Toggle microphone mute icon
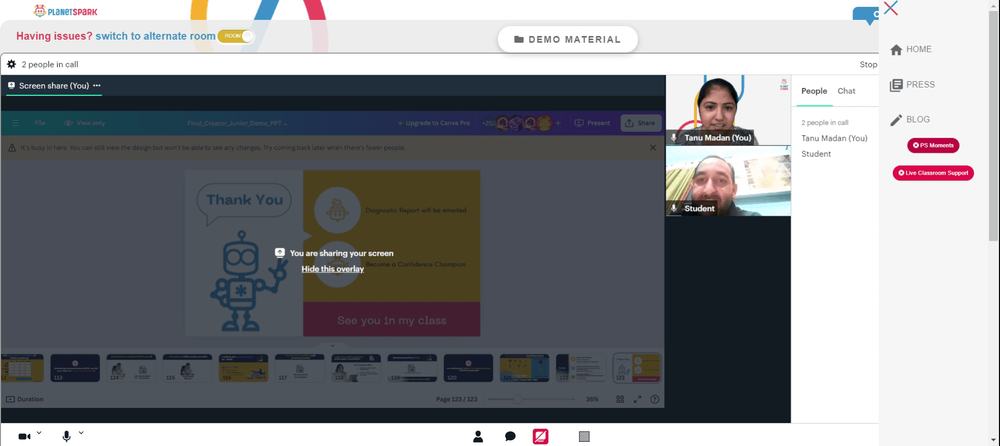The height and width of the screenshot is (446, 1000). (x=66, y=436)
